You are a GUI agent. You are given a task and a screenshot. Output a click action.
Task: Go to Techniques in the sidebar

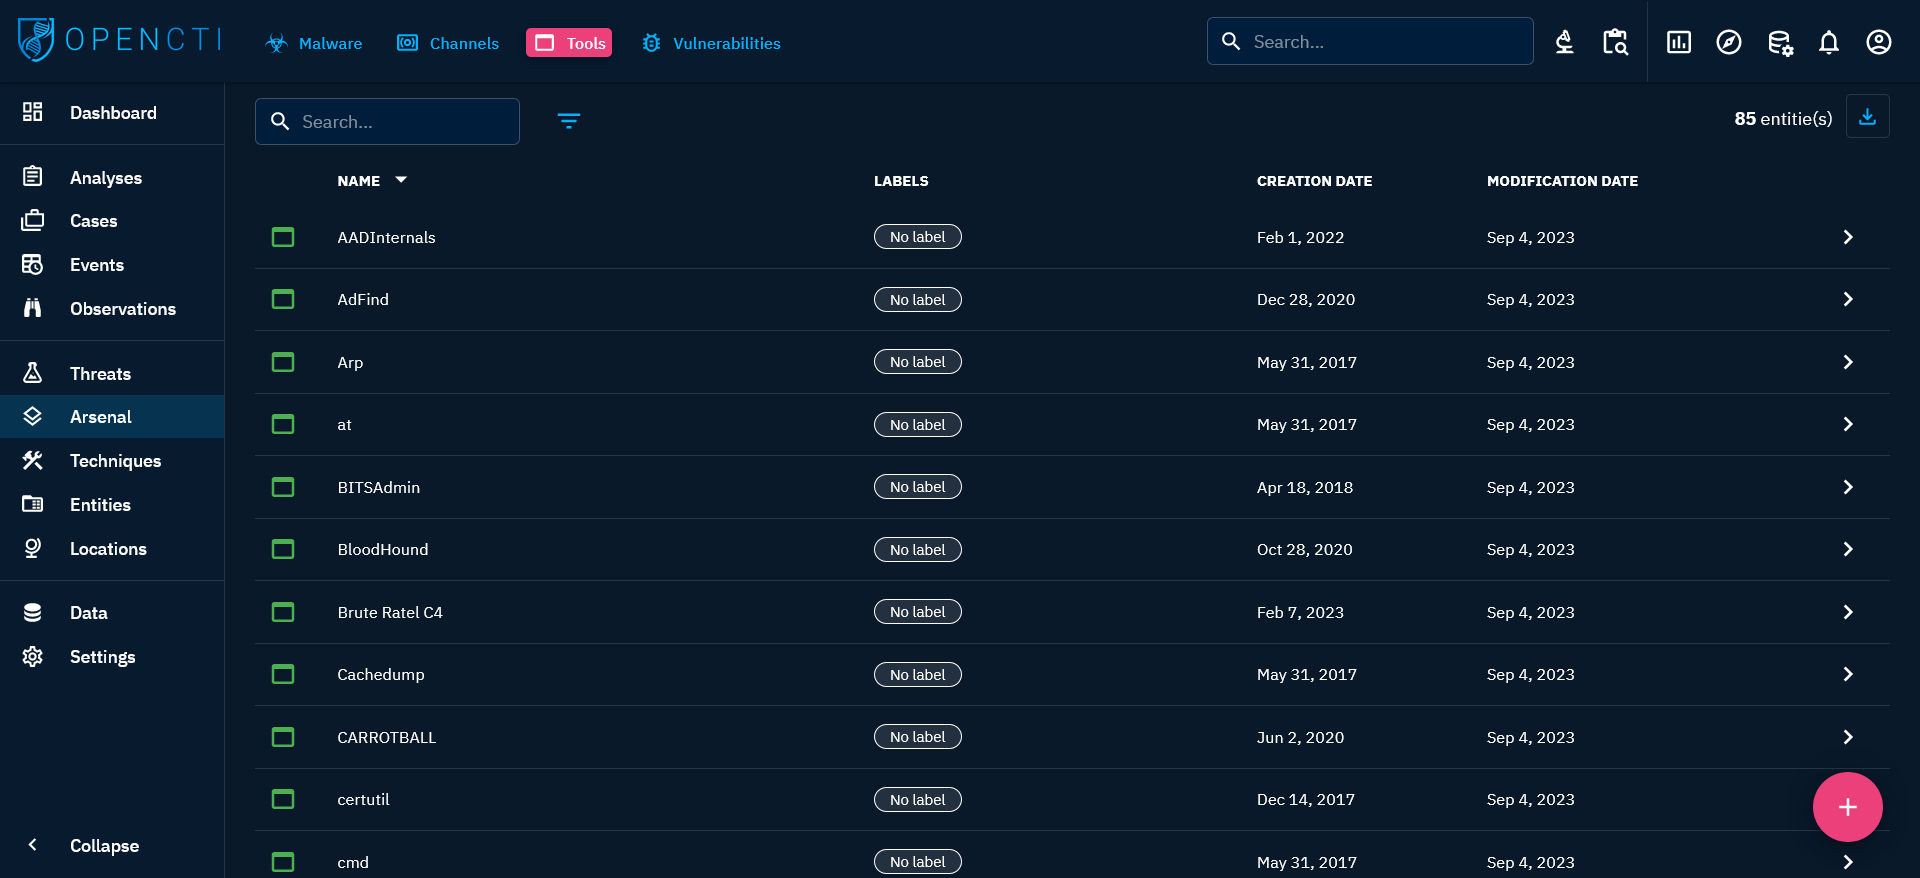[x=115, y=461]
